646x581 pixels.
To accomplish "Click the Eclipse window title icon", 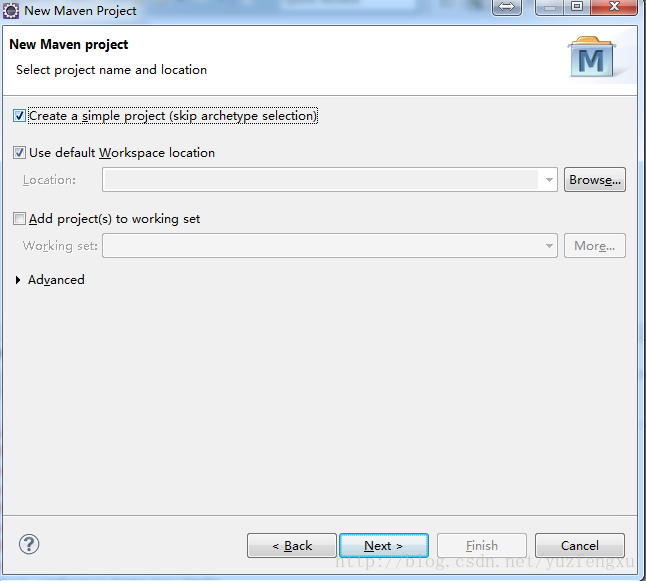I will point(10,11).
